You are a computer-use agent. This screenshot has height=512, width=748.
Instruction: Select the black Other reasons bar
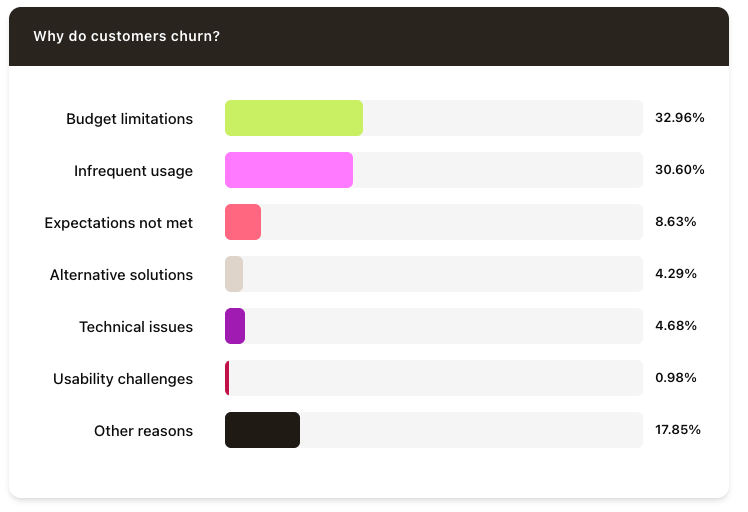pyautogui.click(x=262, y=430)
